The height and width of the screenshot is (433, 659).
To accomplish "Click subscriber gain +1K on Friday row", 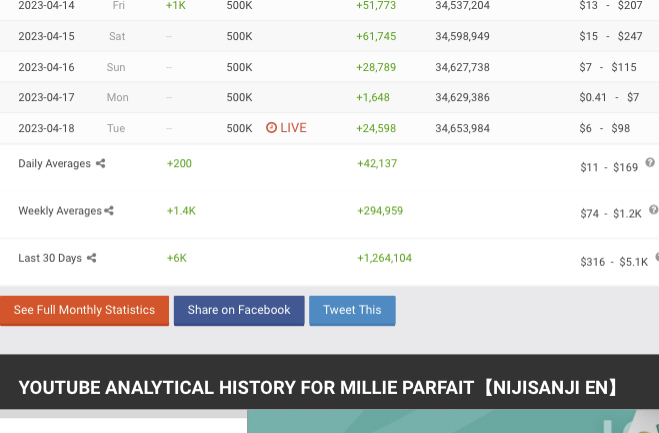I will 176,5.
